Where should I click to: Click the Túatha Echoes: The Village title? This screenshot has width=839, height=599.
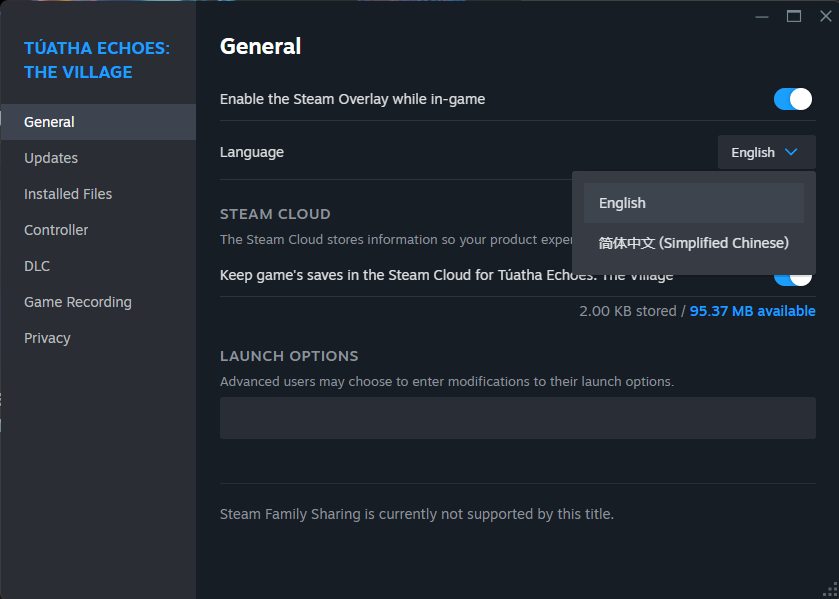(x=97, y=60)
